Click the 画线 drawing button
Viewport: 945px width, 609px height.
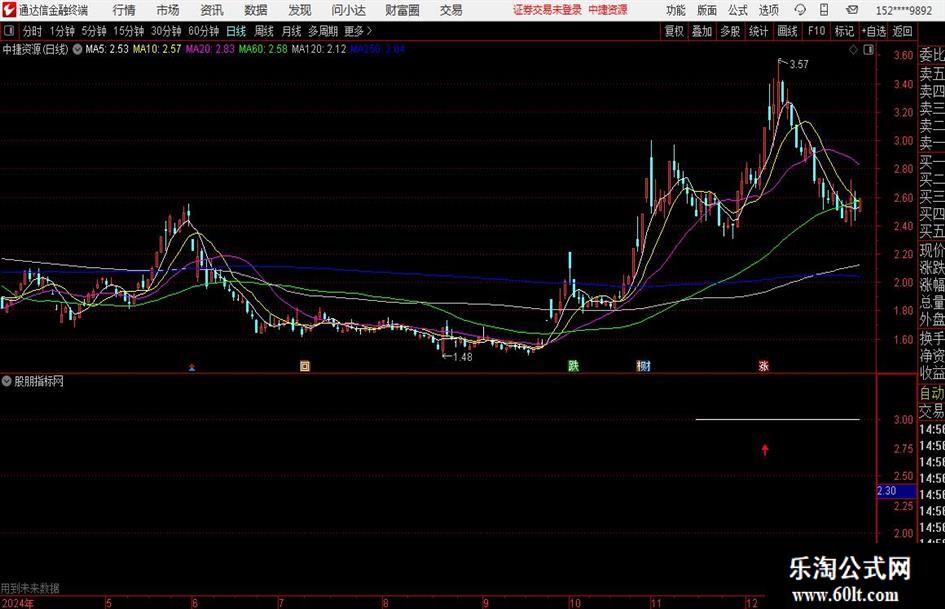tap(787, 31)
